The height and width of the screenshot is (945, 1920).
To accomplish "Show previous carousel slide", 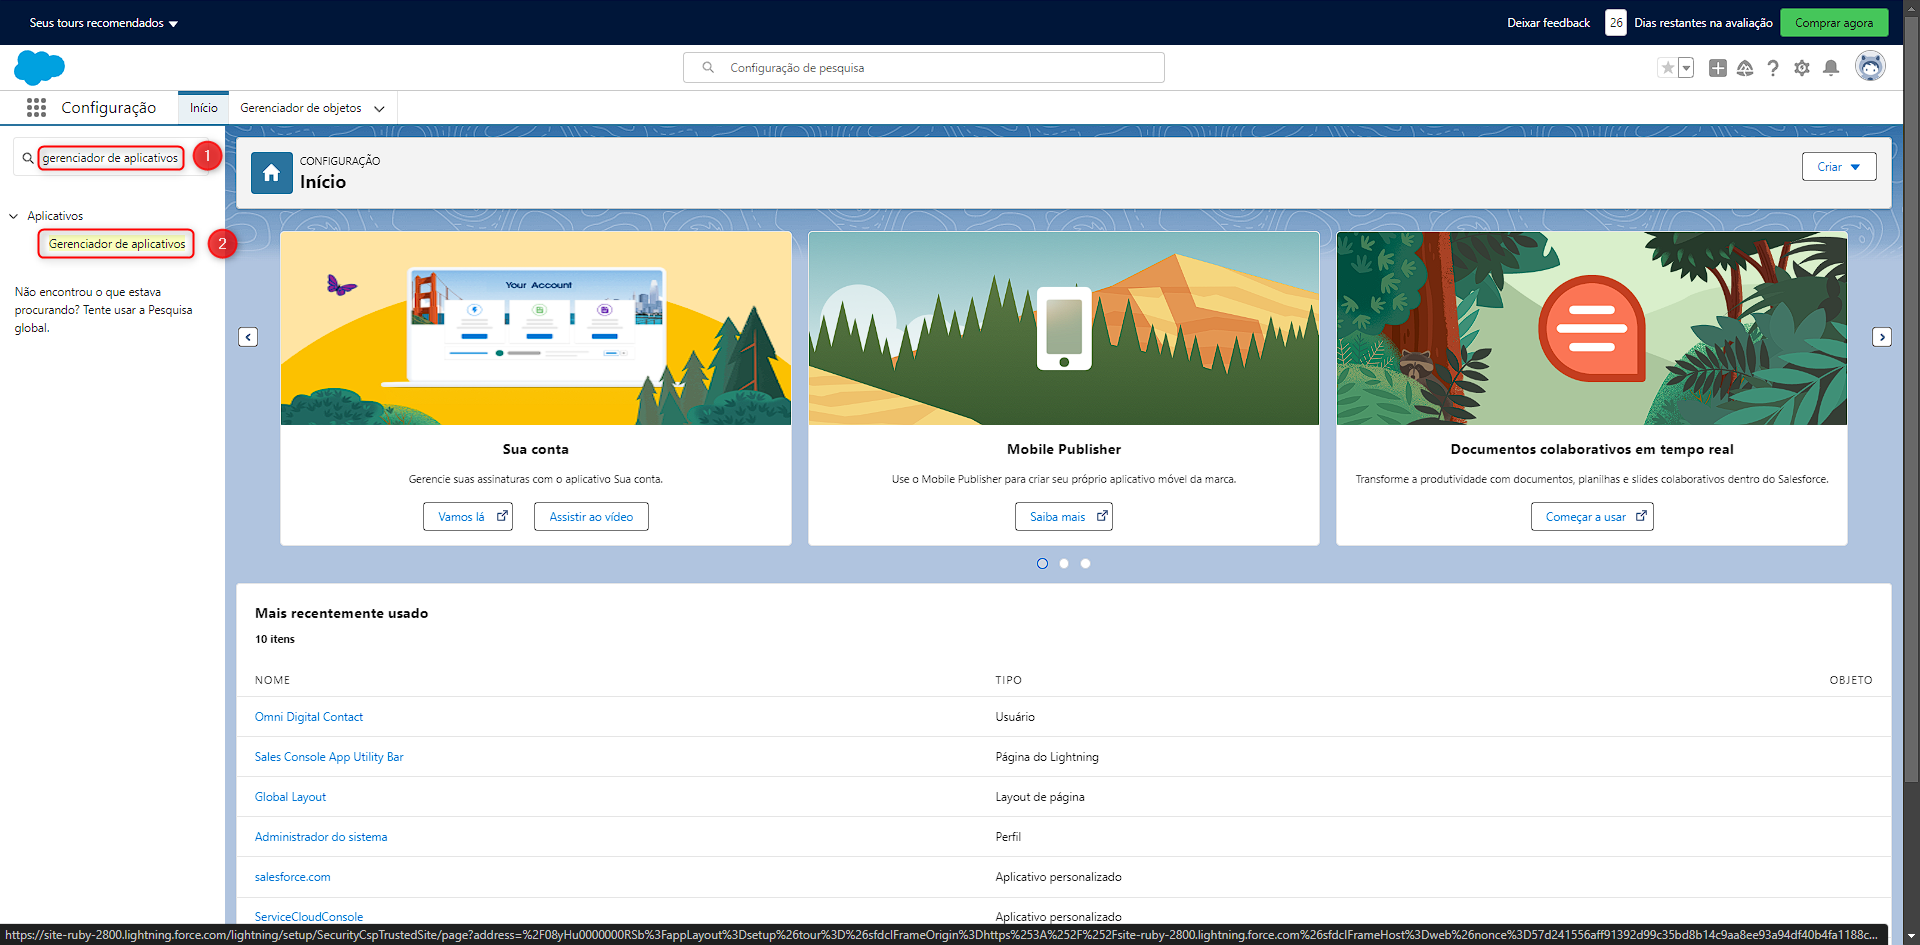I will [248, 337].
